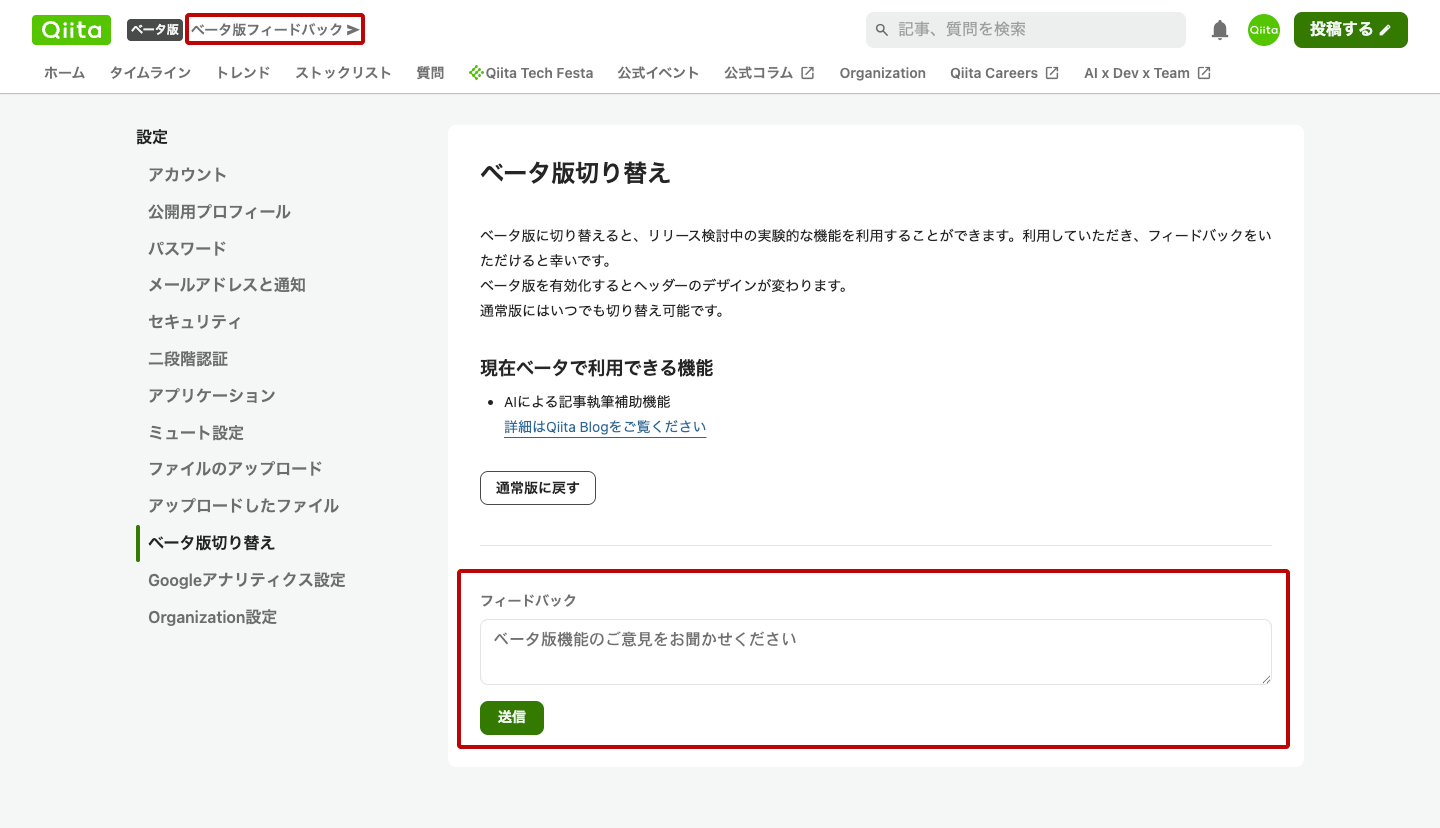Click the 設定 sidebar heading
Image resolution: width=1440 pixels, height=828 pixels.
coord(152,137)
